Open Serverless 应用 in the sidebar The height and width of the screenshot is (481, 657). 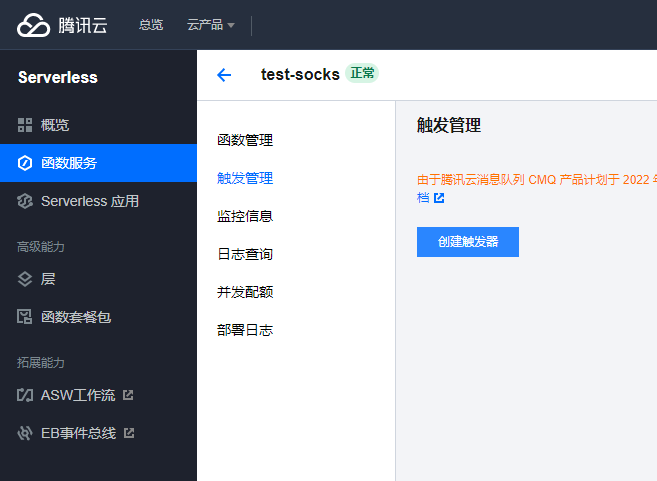[98, 201]
